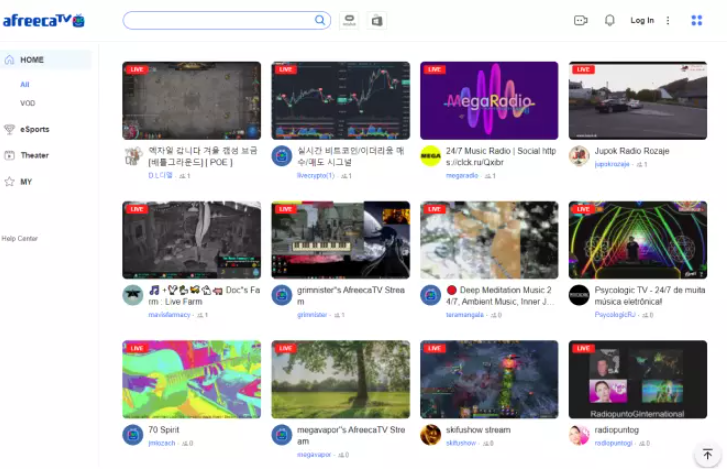Click the office-style icon beside search

(x=377, y=20)
